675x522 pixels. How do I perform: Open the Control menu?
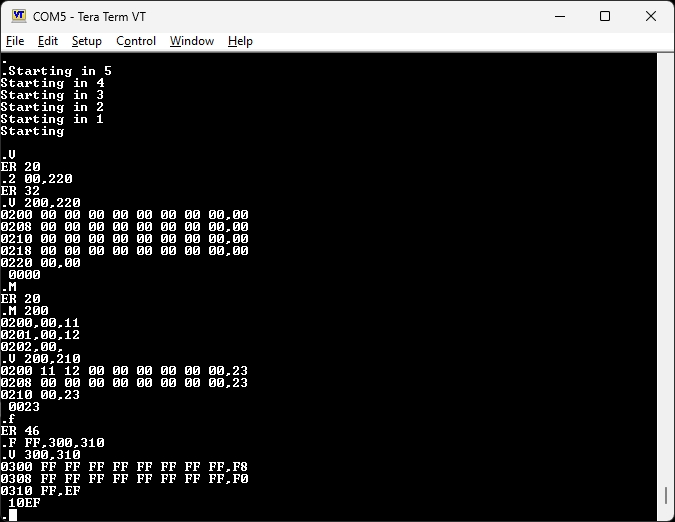point(136,41)
